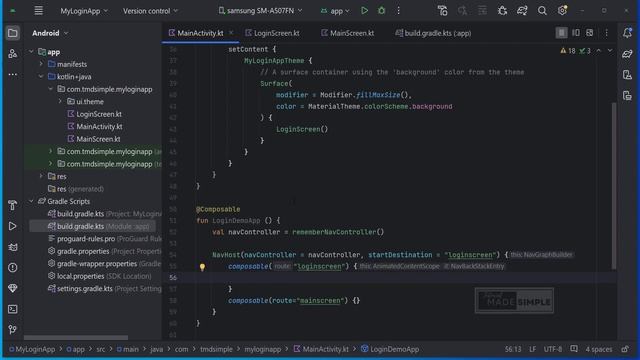Open the Resource Manager tool window

tap(13, 53)
